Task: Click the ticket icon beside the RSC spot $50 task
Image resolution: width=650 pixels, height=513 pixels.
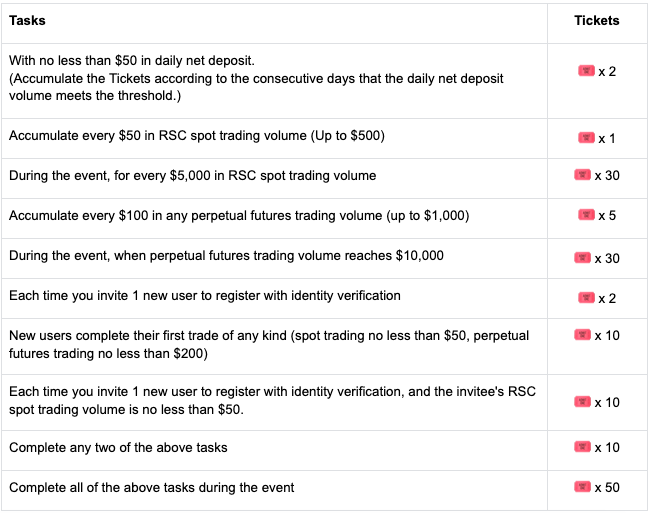Action: click(x=586, y=137)
